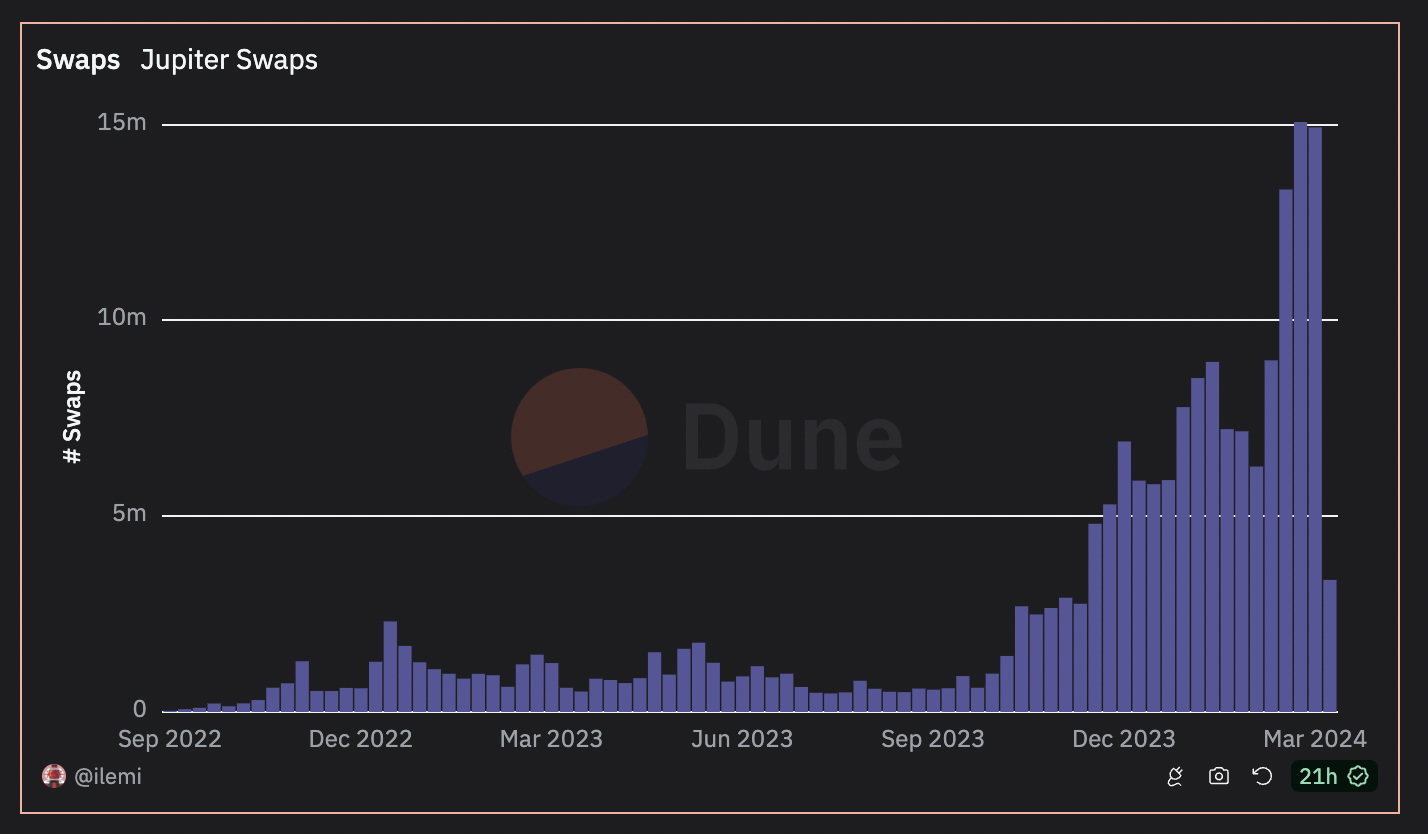Click the "5m" y-axis label

tap(128, 514)
